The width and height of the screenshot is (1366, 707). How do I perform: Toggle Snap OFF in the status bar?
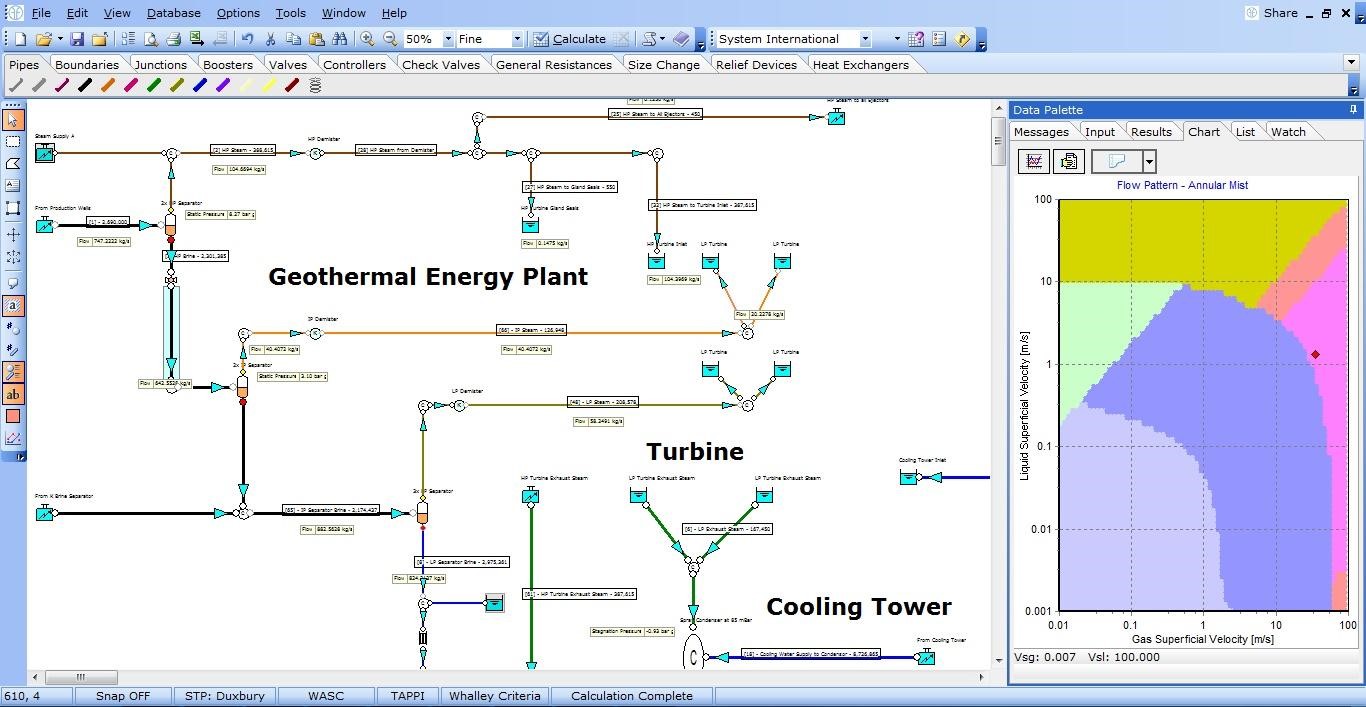pyautogui.click(x=123, y=695)
